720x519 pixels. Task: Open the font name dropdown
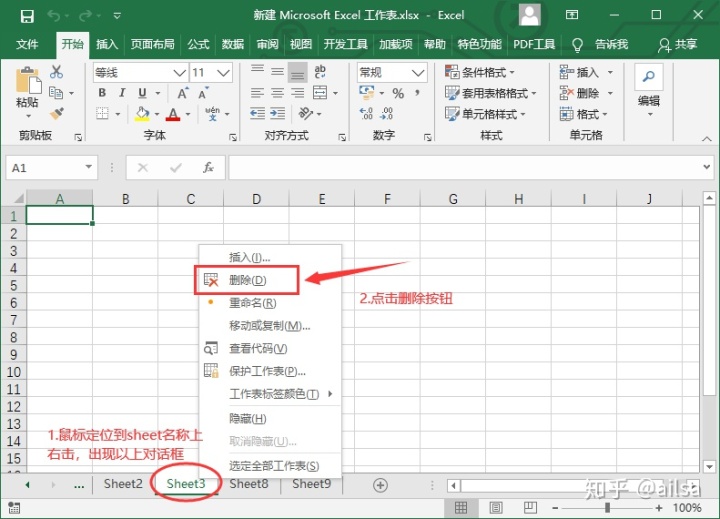click(x=179, y=73)
